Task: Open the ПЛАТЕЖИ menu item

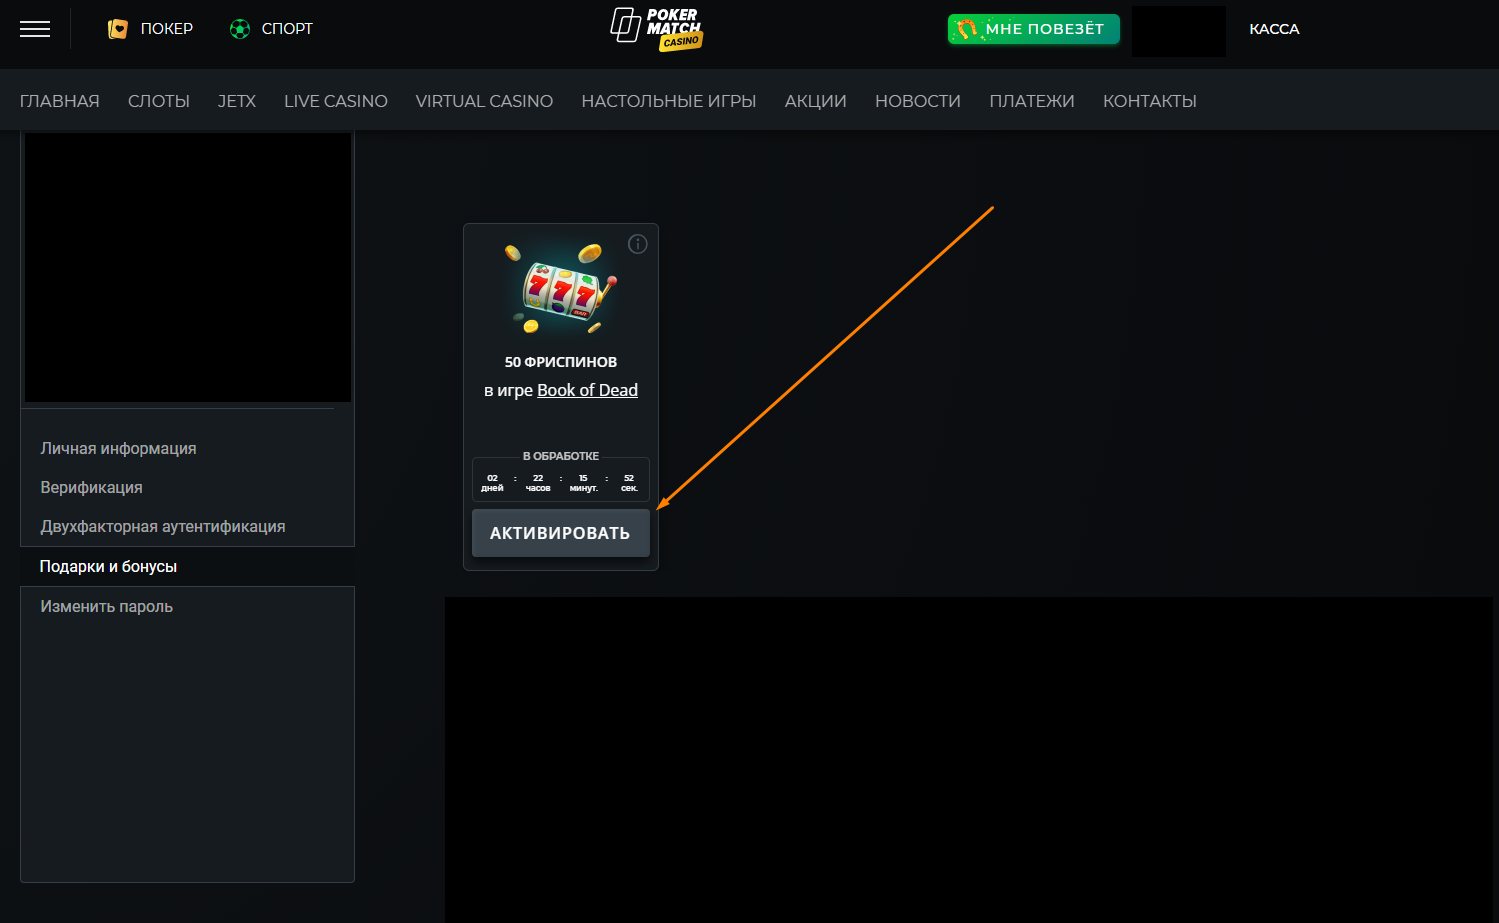Action: click(x=1032, y=101)
